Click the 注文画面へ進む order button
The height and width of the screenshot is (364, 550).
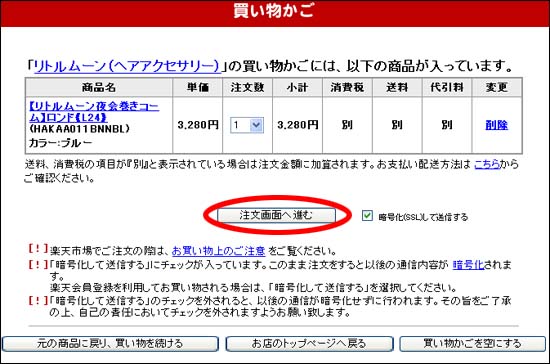276,215
